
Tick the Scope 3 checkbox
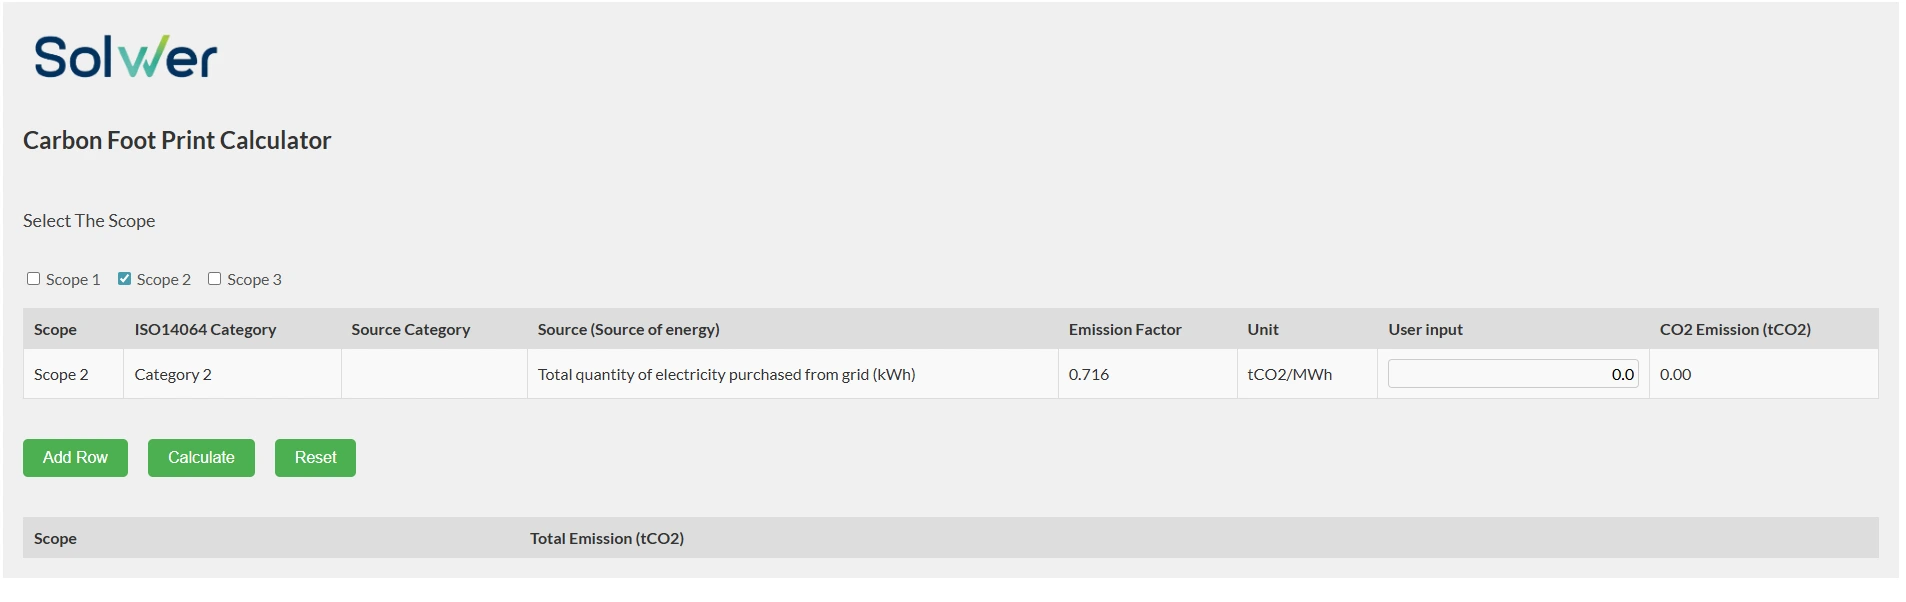[215, 279]
